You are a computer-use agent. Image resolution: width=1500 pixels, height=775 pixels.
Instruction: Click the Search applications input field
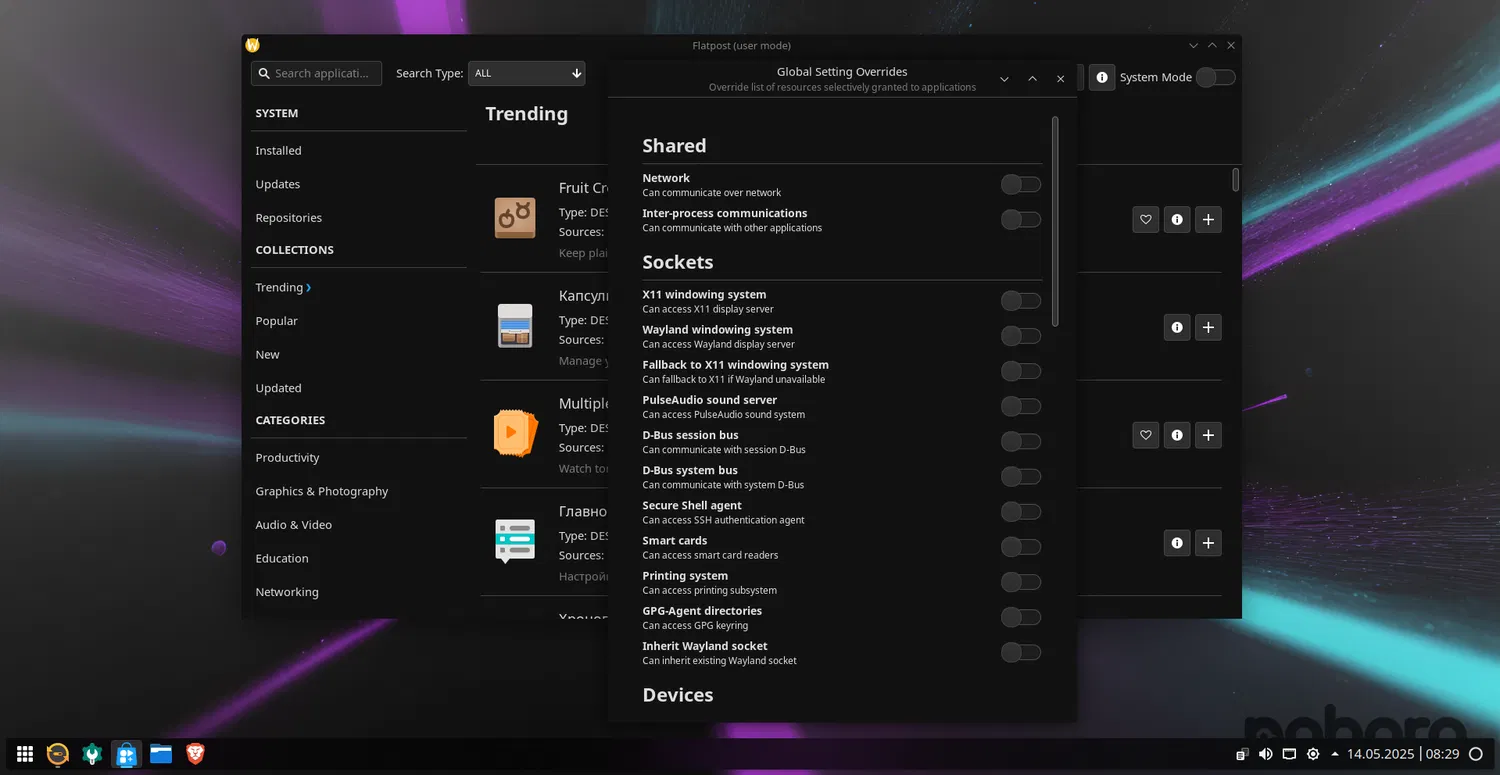[316, 73]
